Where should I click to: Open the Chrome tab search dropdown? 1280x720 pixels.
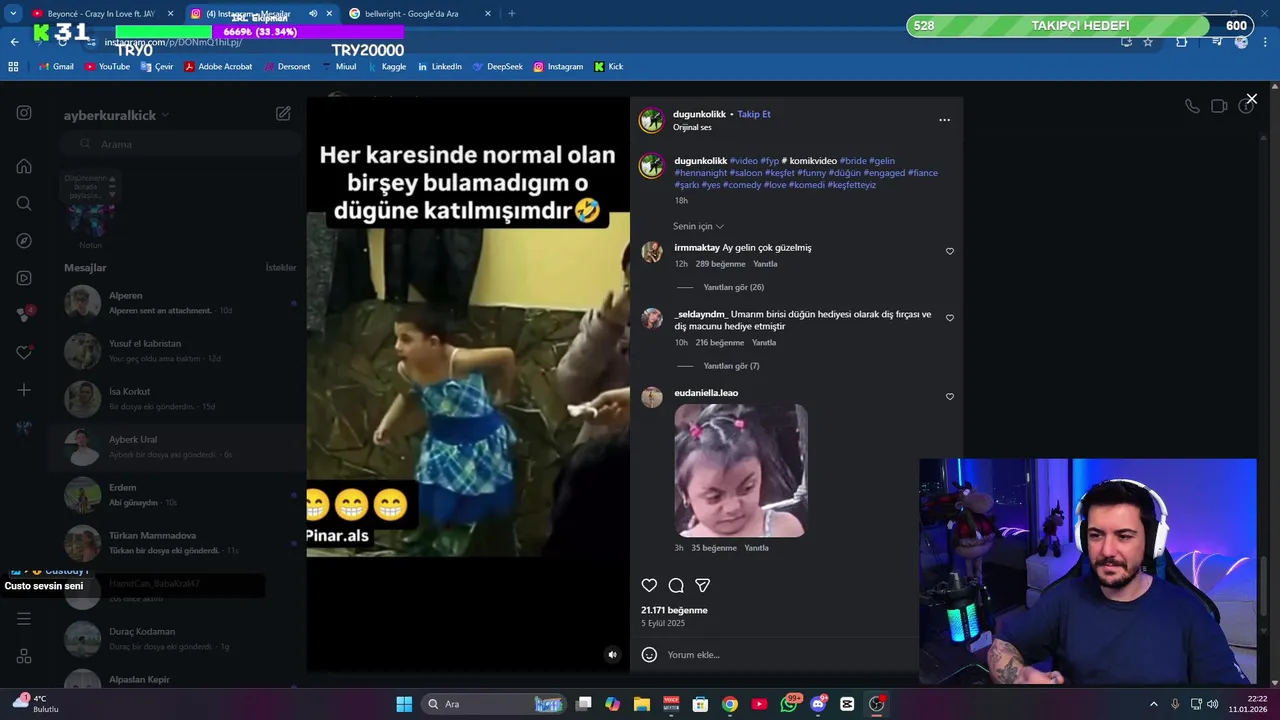(x=13, y=13)
